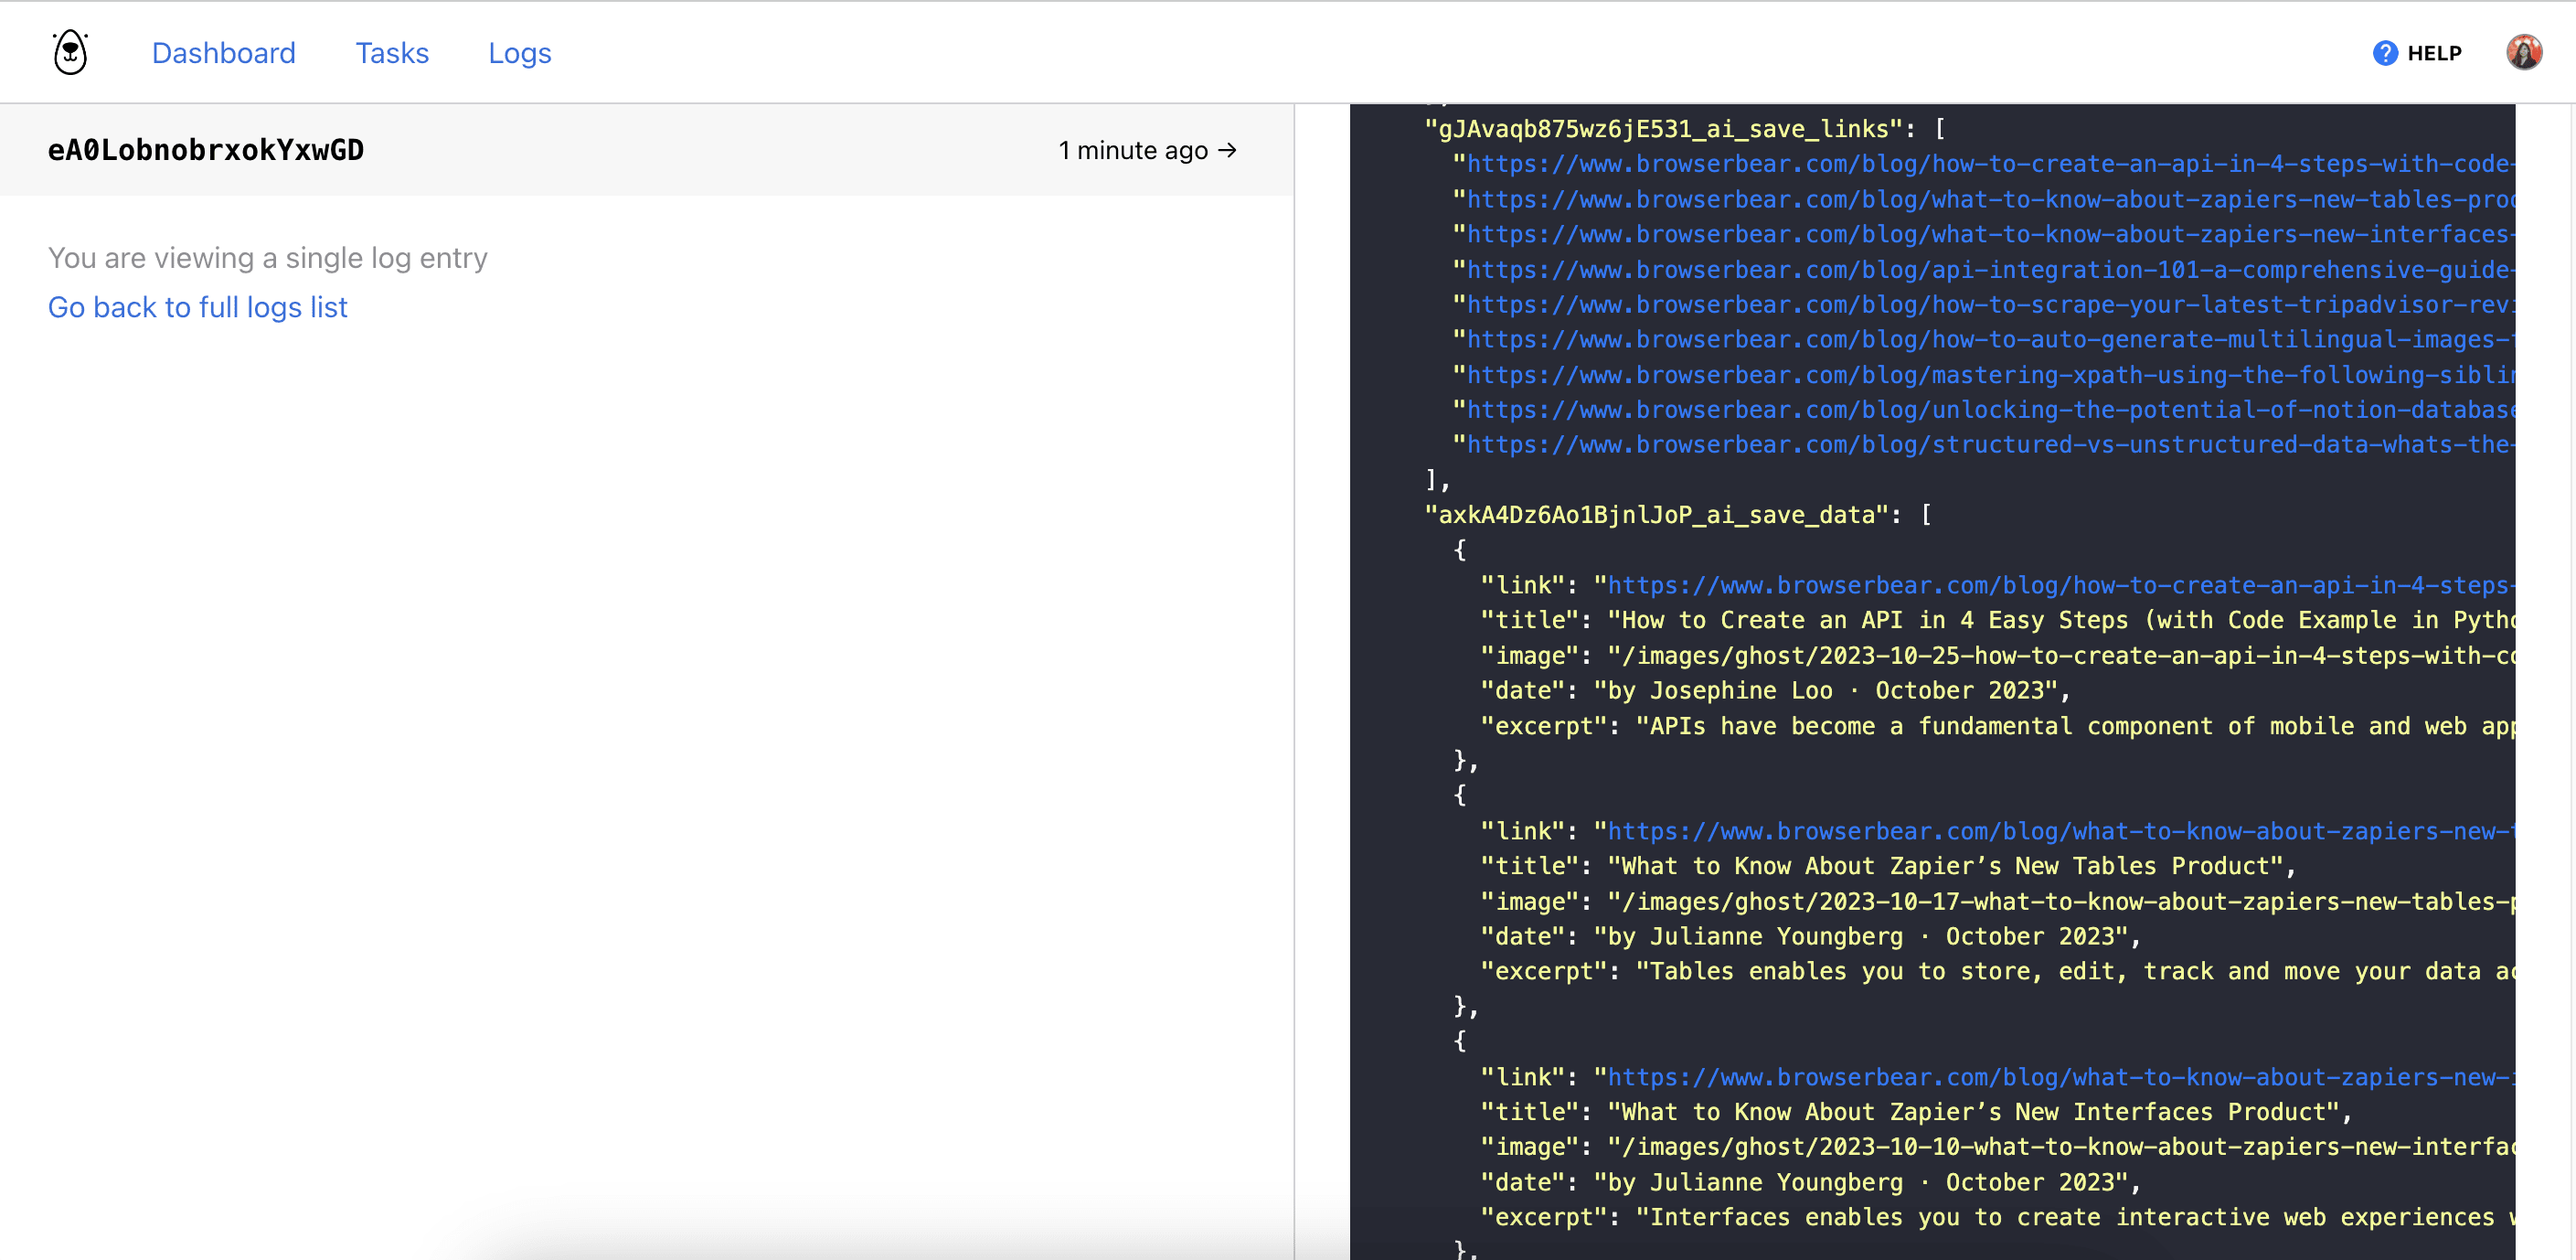Navigate to the Dashboard page

223,53
